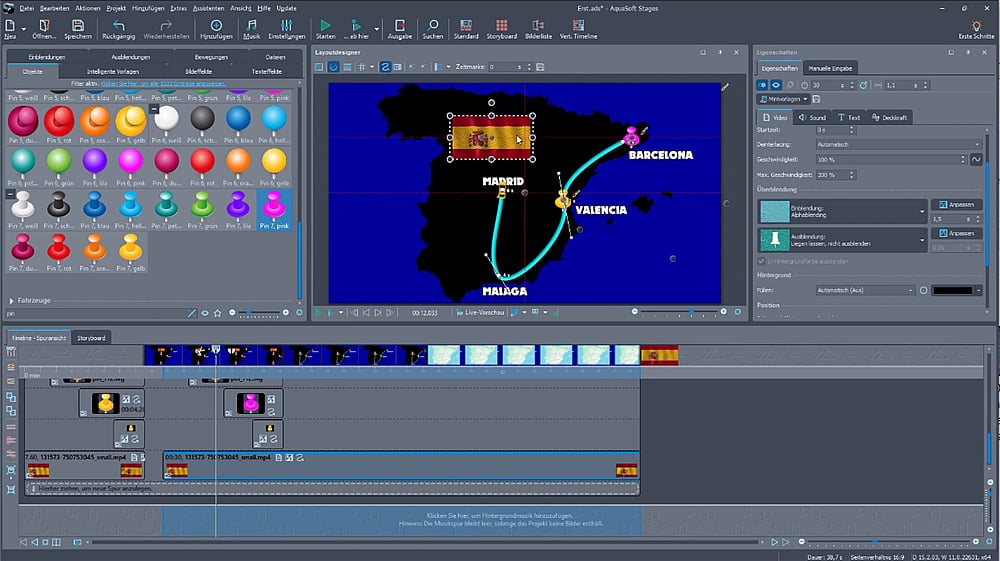Toggle the speed curve button beside Geschwindigkeit
The width and height of the screenshot is (1000, 561).
[976, 160]
